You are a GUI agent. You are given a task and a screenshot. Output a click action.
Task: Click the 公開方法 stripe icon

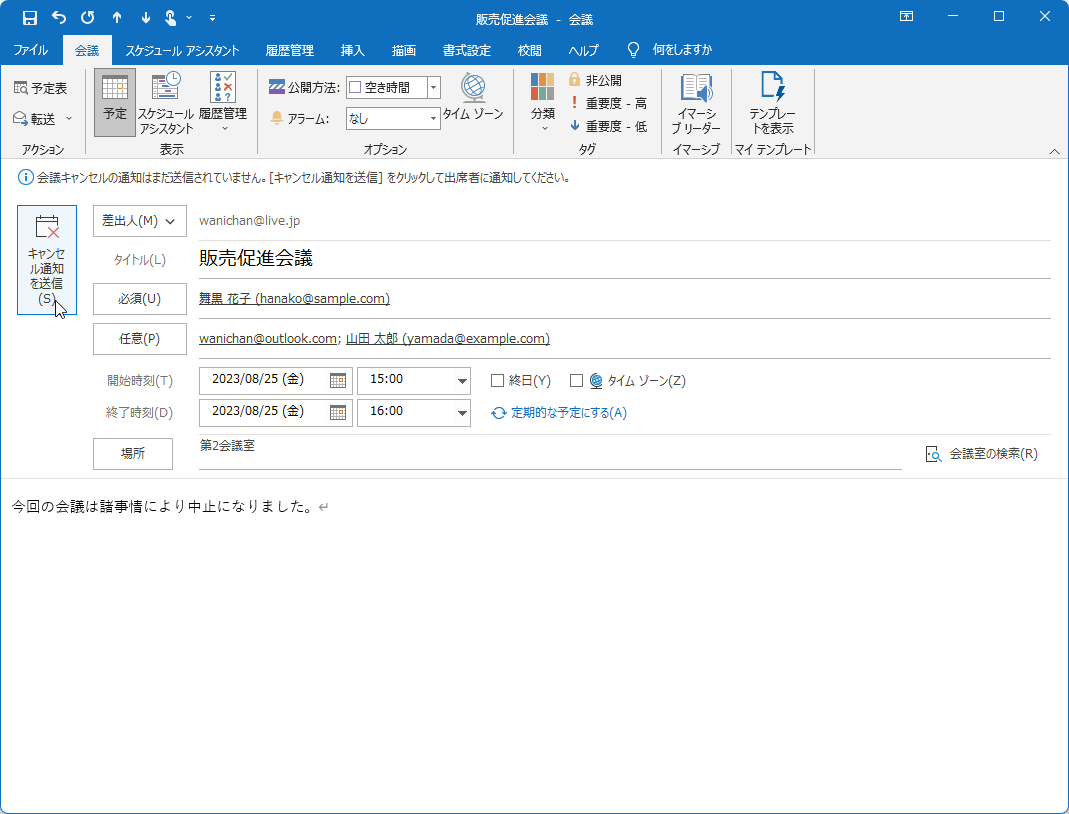point(276,87)
